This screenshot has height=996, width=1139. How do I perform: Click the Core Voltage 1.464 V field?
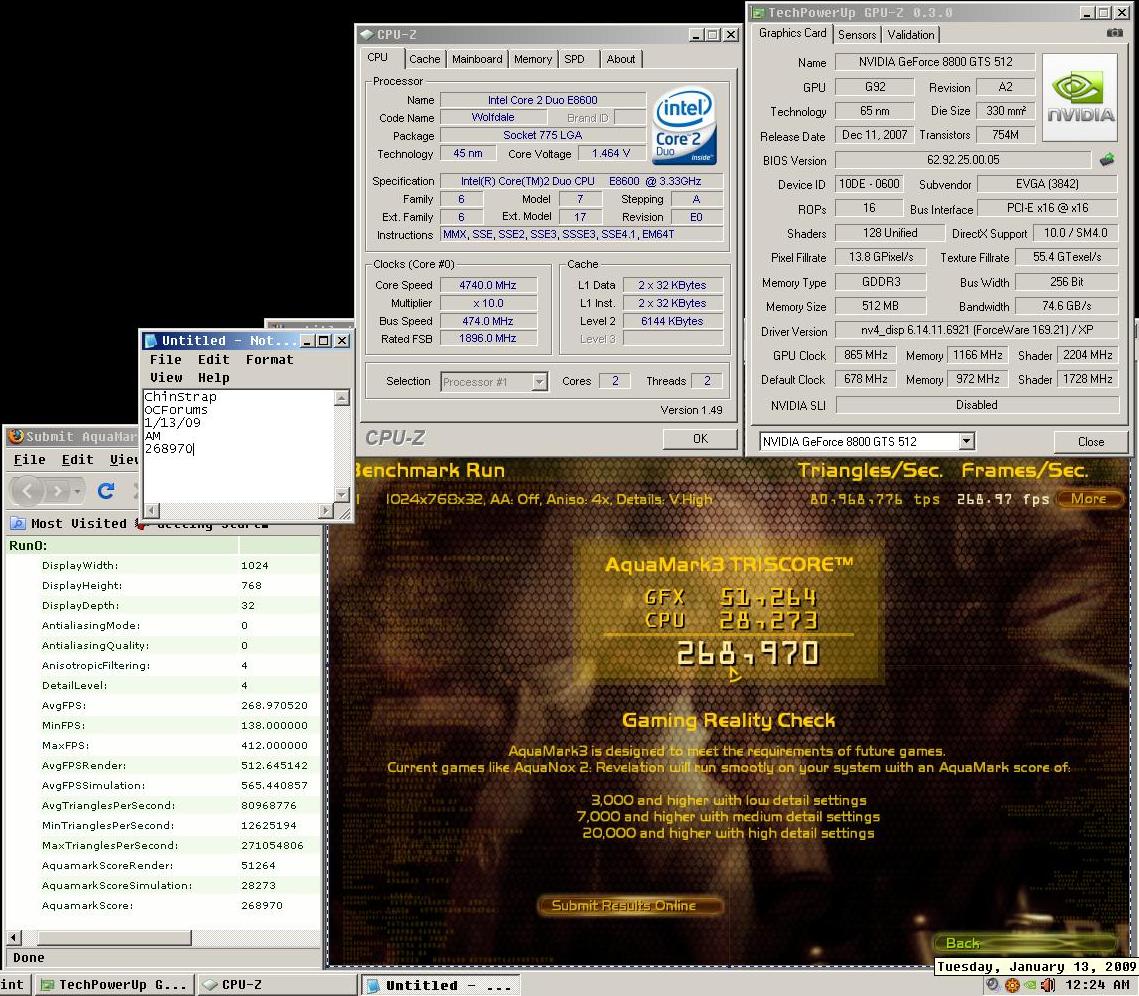(x=610, y=153)
